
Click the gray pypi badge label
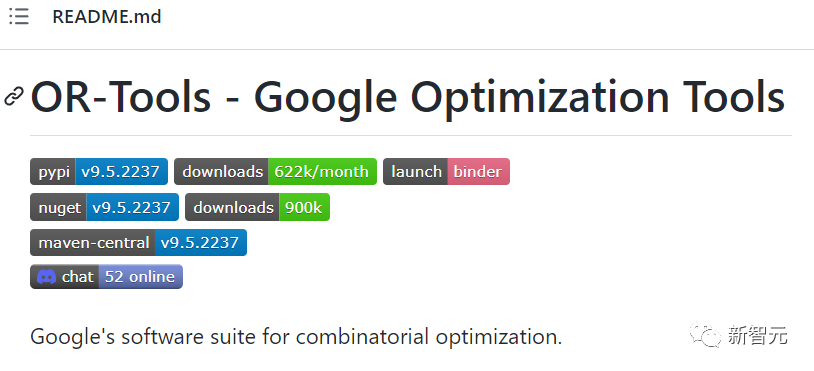[53, 172]
